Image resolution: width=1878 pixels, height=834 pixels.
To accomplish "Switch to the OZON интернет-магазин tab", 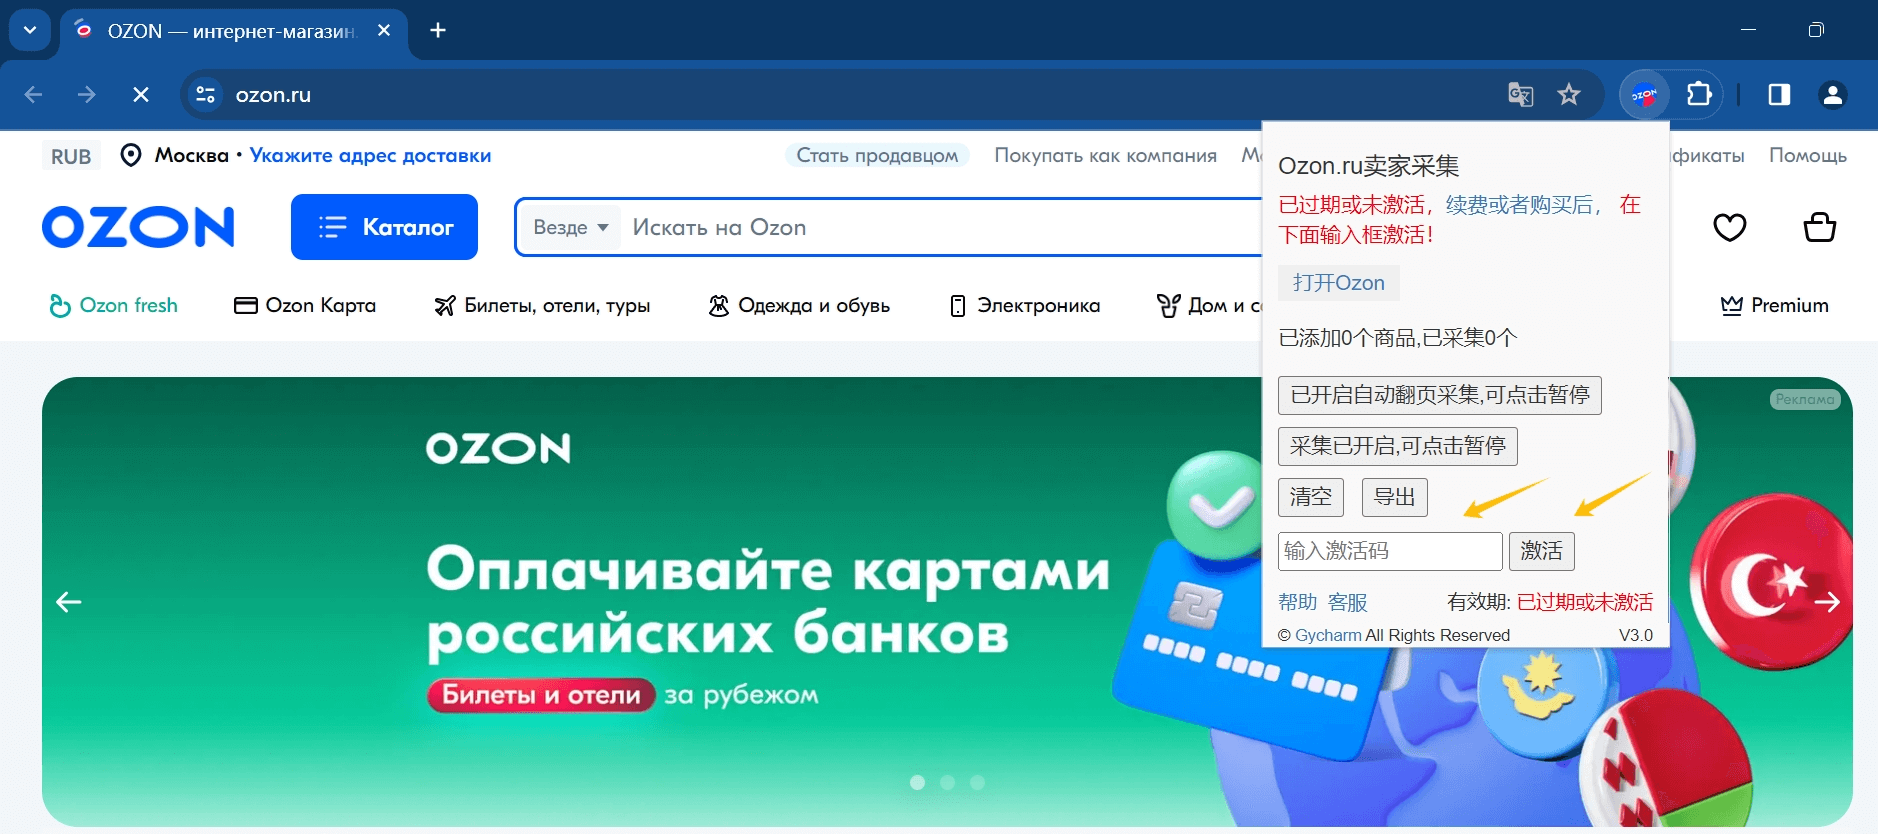I will click(232, 31).
